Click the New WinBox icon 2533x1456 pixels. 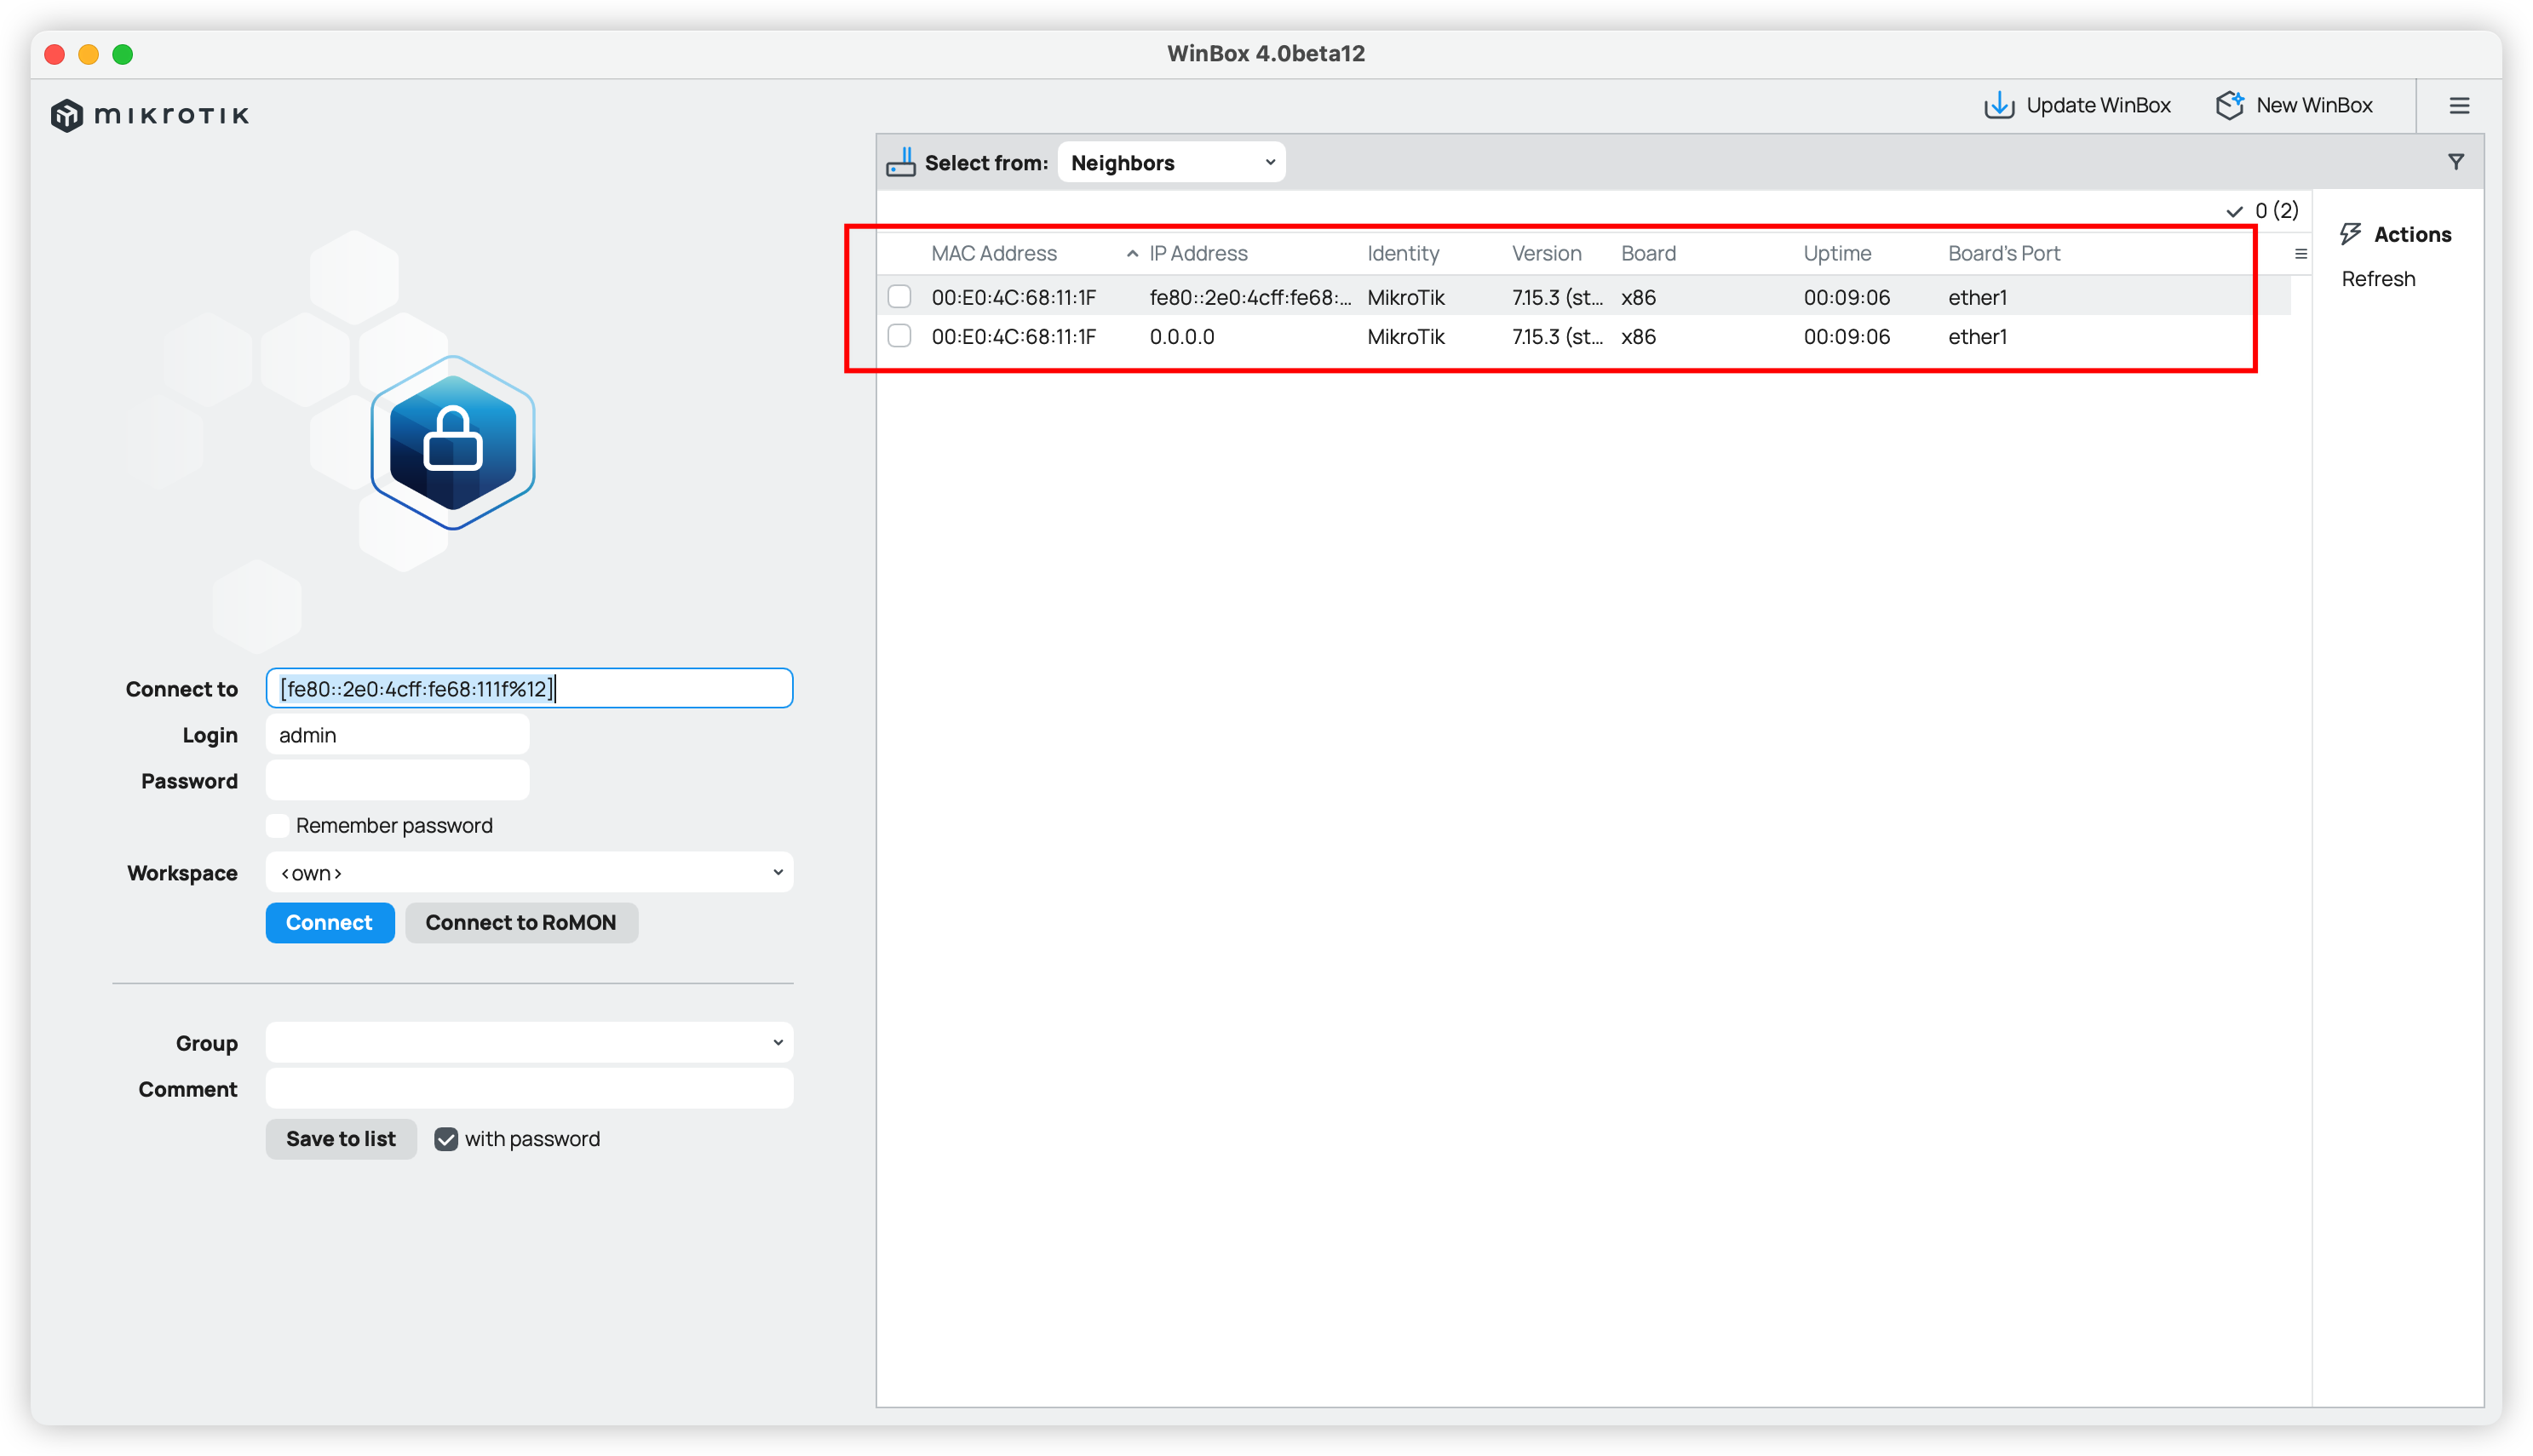[2229, 105]
